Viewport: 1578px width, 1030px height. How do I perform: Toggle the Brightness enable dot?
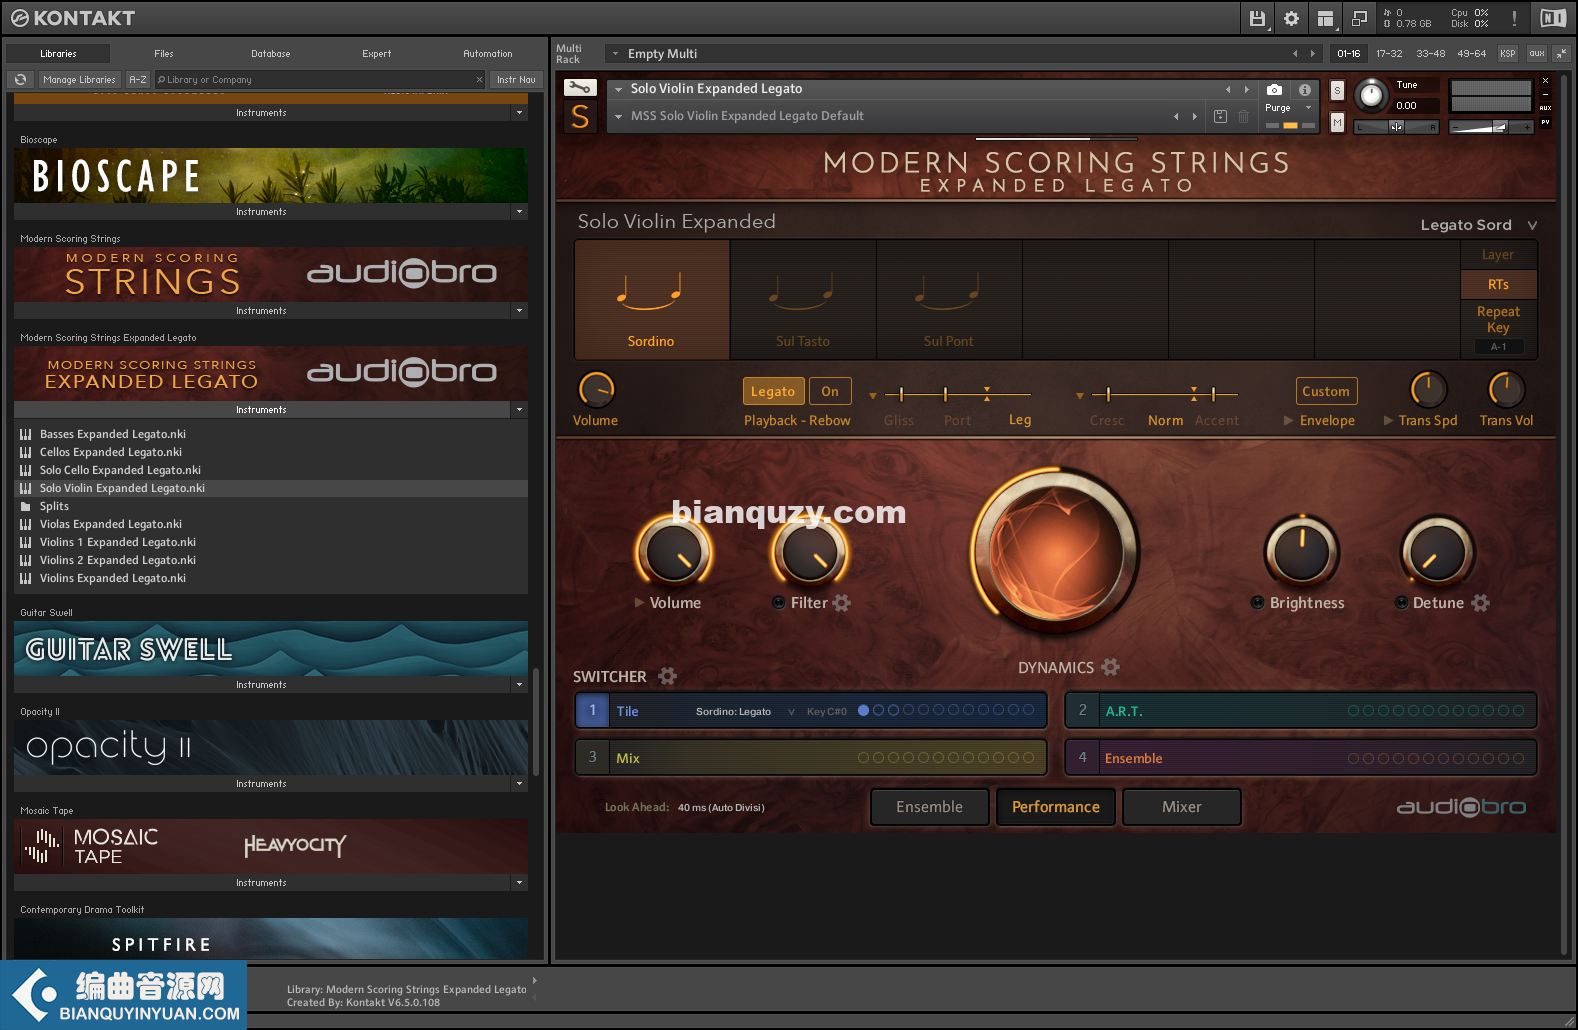click(x=1257, y=602)
